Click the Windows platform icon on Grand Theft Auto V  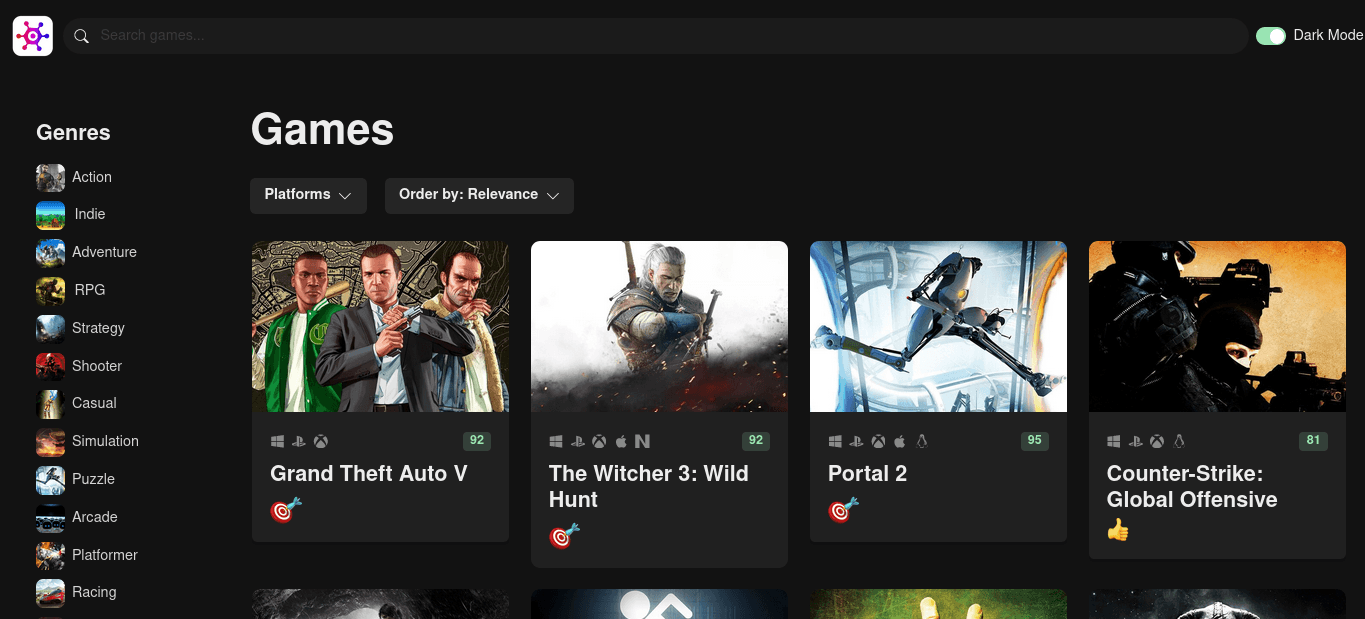click(x=278, y=441)
